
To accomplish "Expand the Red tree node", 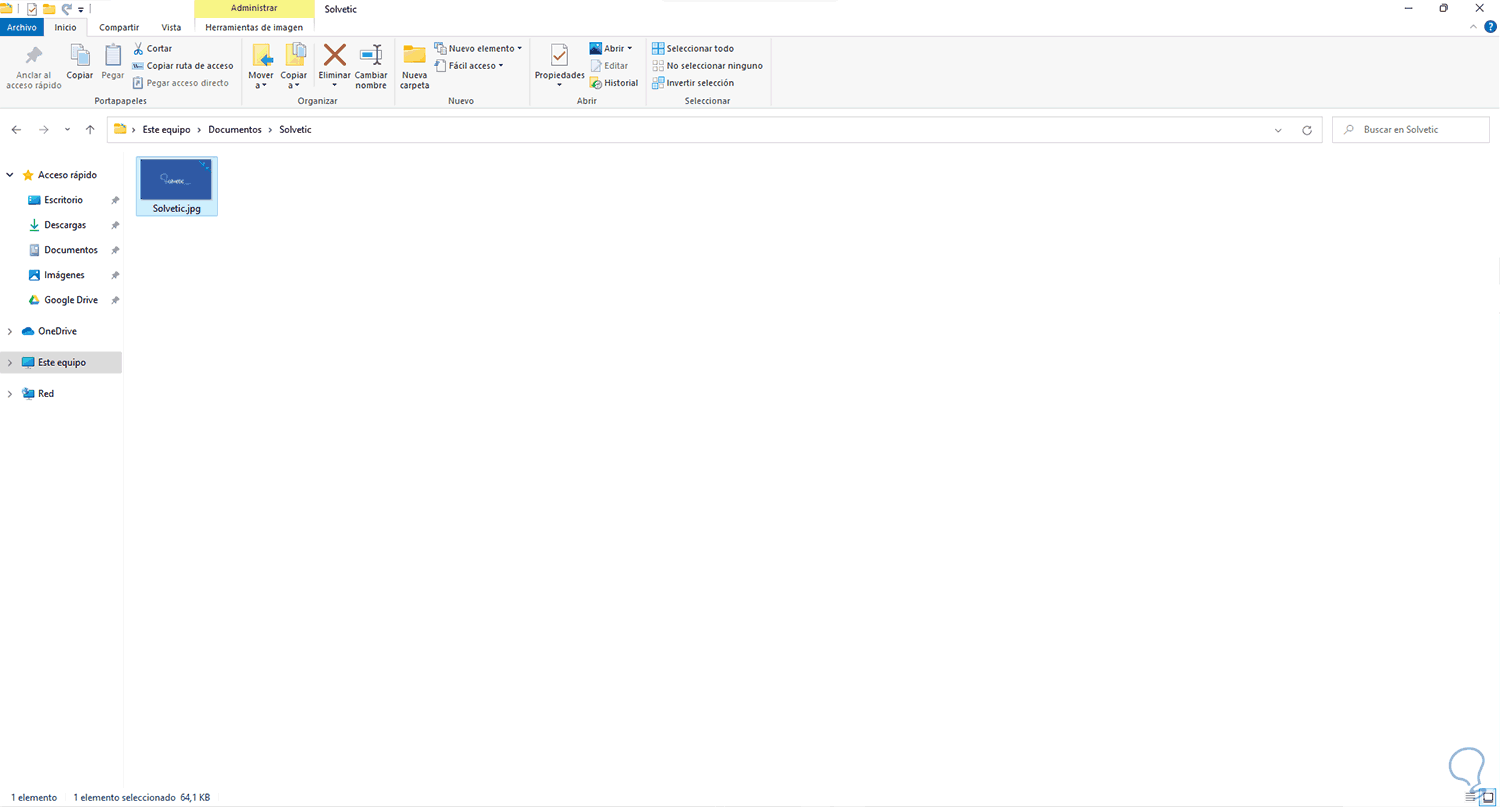I will point(10,394).
